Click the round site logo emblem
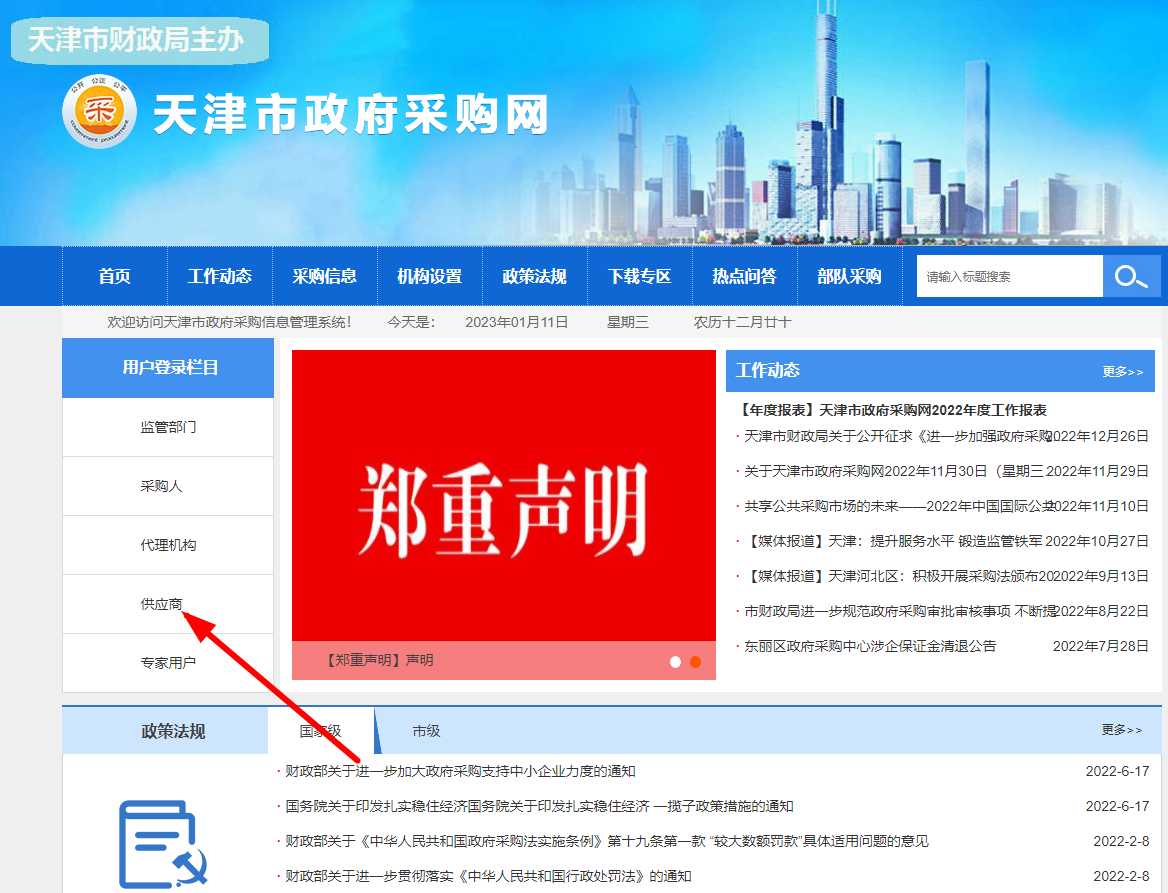The width and height of the screenshot is (1168, 893). 98,111
